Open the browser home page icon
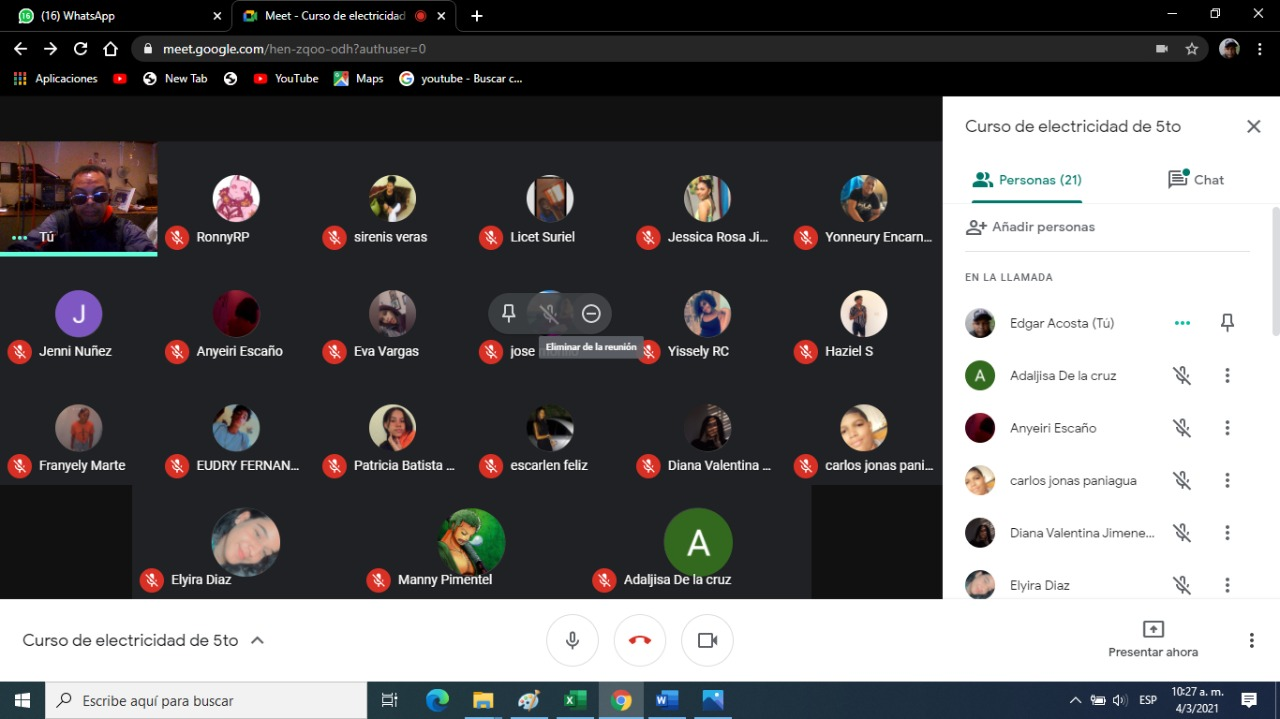This screenshot has width=1280, height=719. 110,48
